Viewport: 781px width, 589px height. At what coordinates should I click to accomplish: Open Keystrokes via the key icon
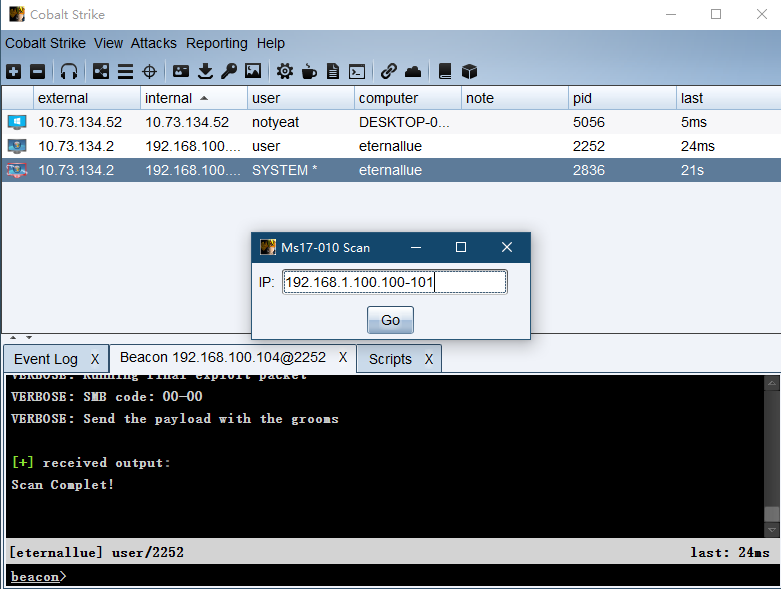(x=229, y=72)
